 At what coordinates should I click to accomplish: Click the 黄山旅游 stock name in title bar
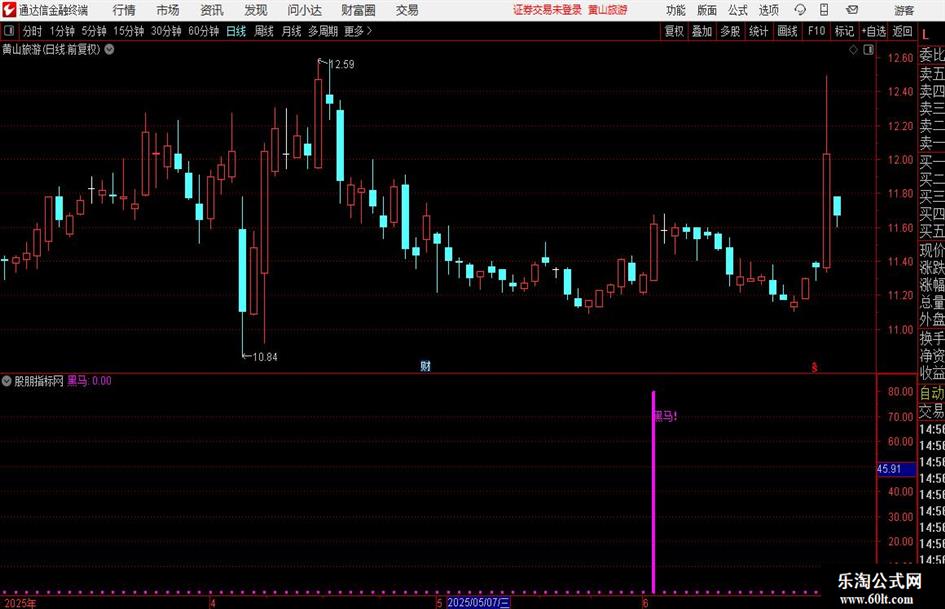pos(608,10)
